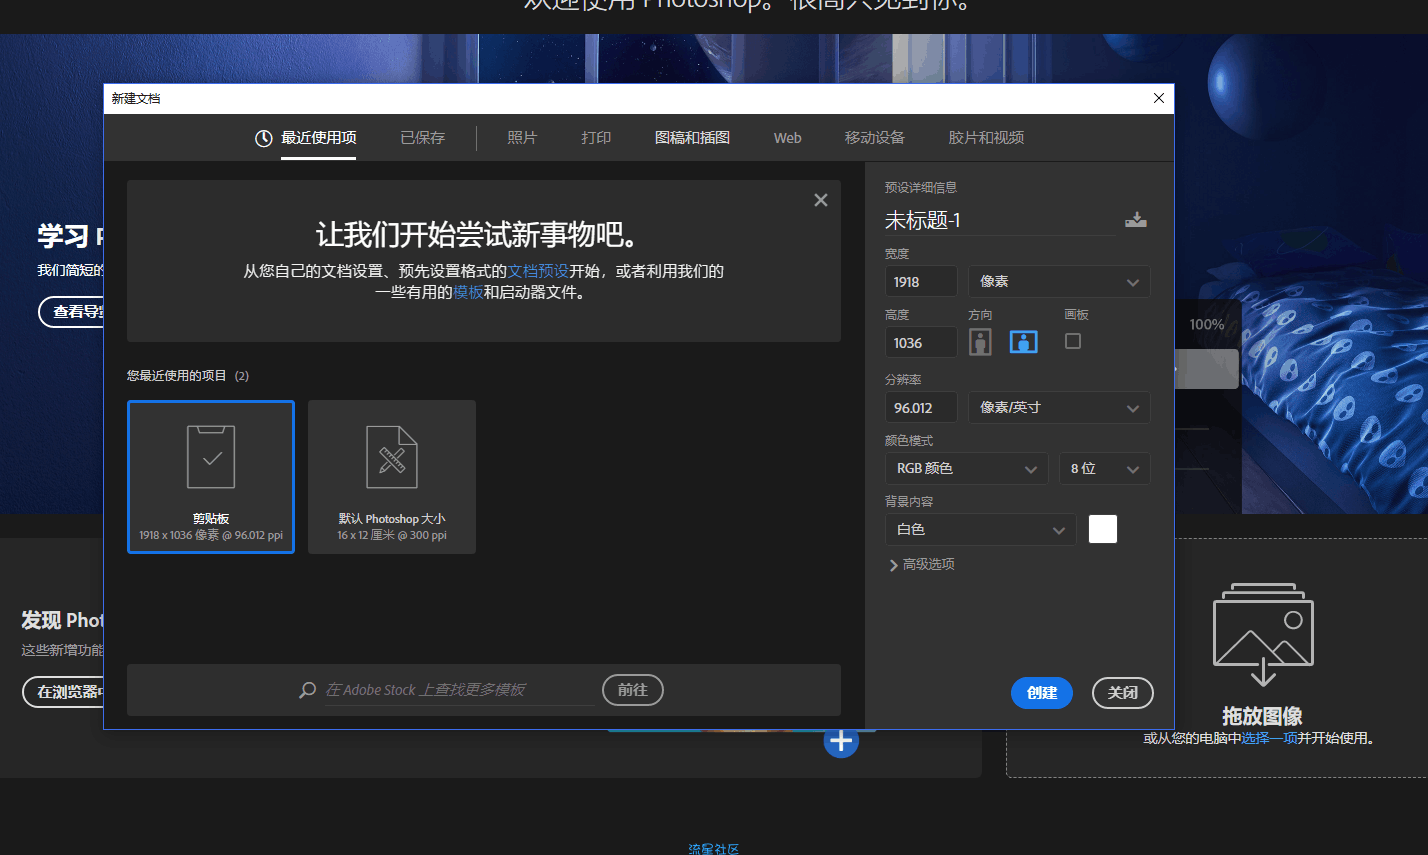Click the 选择一项 link in home screen
1428x855 pixels.
coord(1270,739)
